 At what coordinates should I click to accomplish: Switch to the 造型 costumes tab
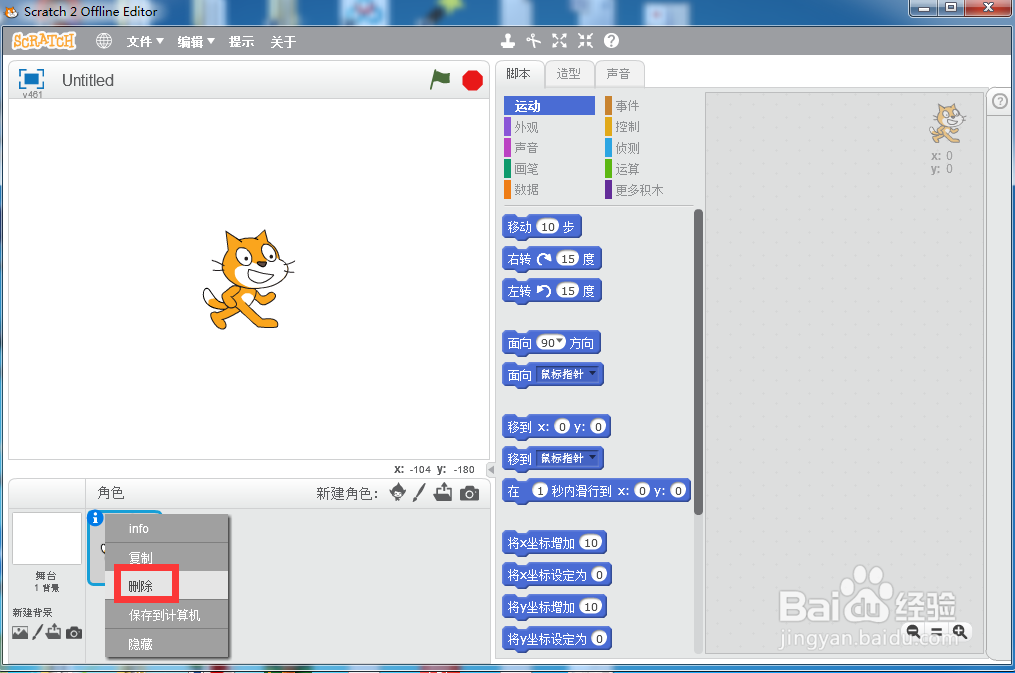(569, 74)
